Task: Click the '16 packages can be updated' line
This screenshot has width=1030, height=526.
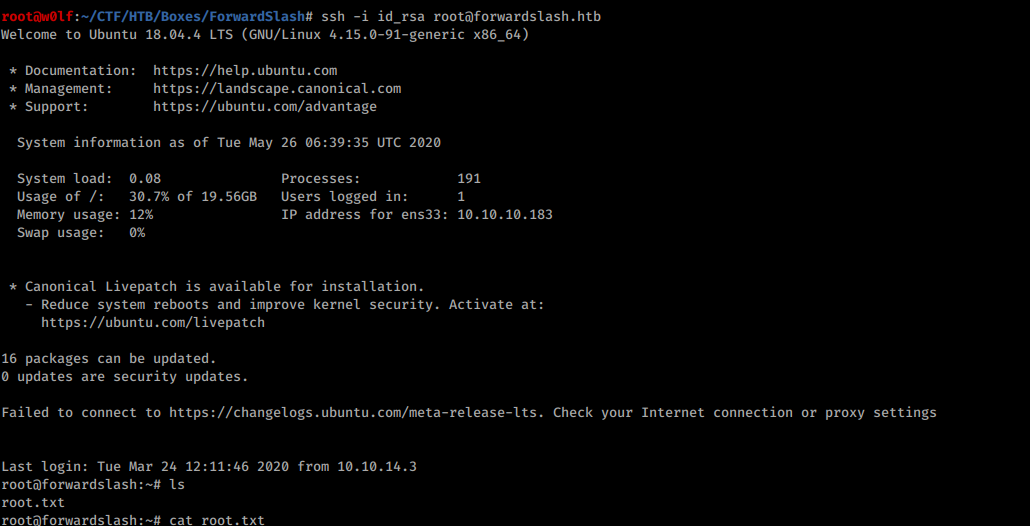Action: [108, 359]
